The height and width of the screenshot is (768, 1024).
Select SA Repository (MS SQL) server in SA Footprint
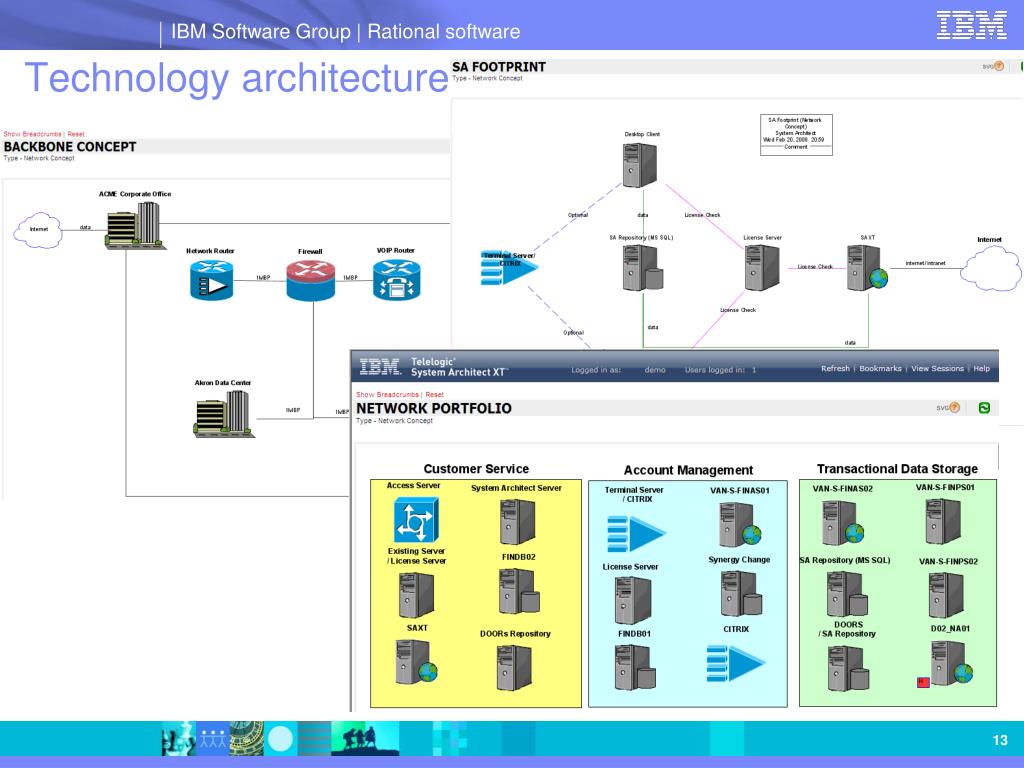(643, 268)
